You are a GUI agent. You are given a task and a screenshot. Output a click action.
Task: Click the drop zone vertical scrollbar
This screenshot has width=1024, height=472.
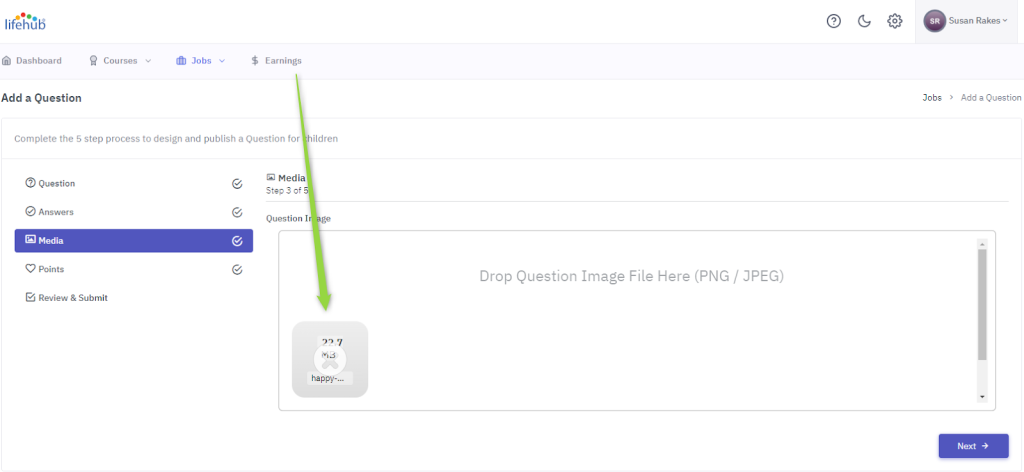(982, 305)
